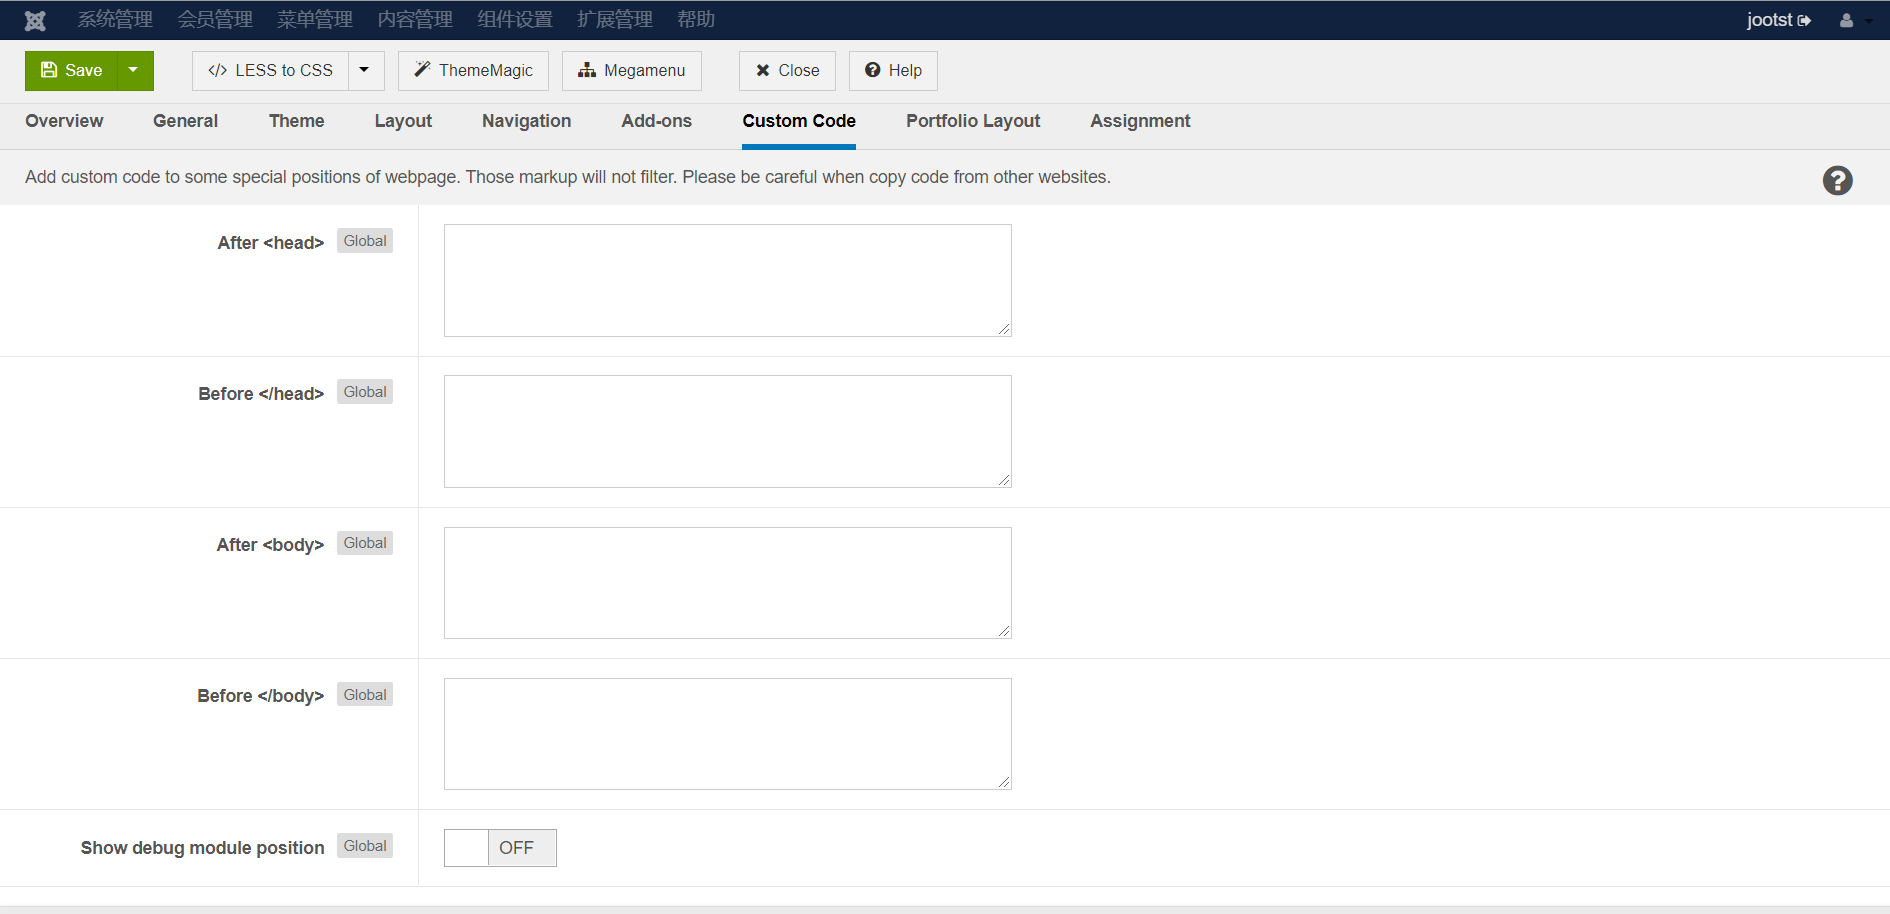Click Global badge next to Before </body>
This screenshot has width=1890, height=914.
[x=365, y=695]
